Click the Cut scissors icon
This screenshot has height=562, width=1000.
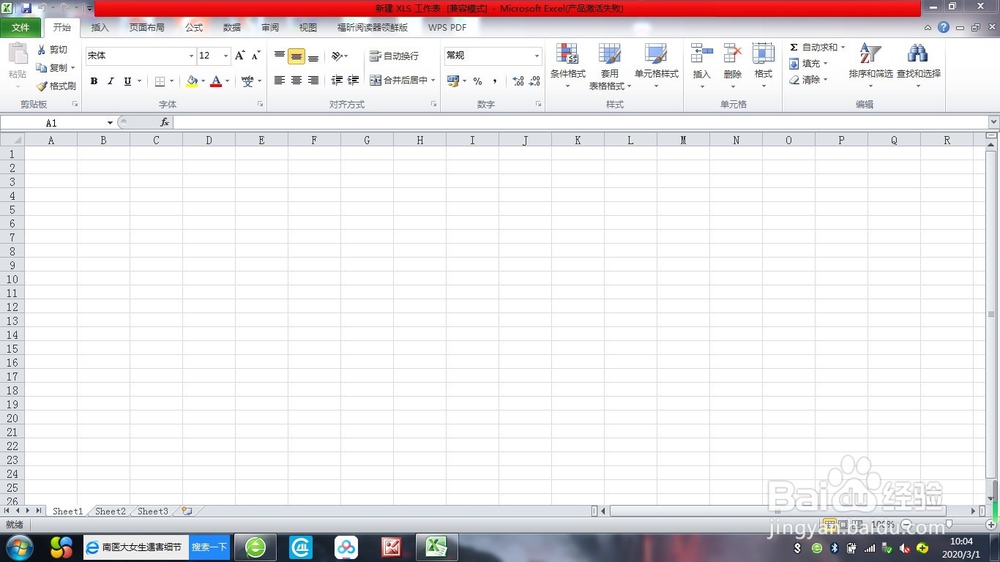coord(41,49)
